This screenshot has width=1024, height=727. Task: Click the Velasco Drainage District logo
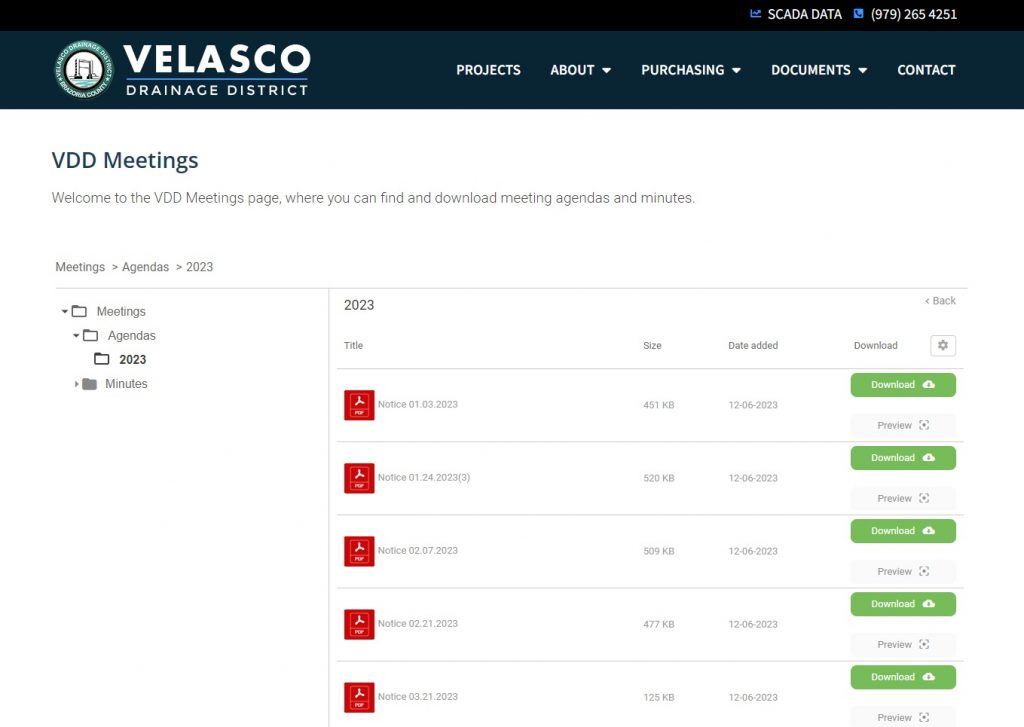[182, 70]
